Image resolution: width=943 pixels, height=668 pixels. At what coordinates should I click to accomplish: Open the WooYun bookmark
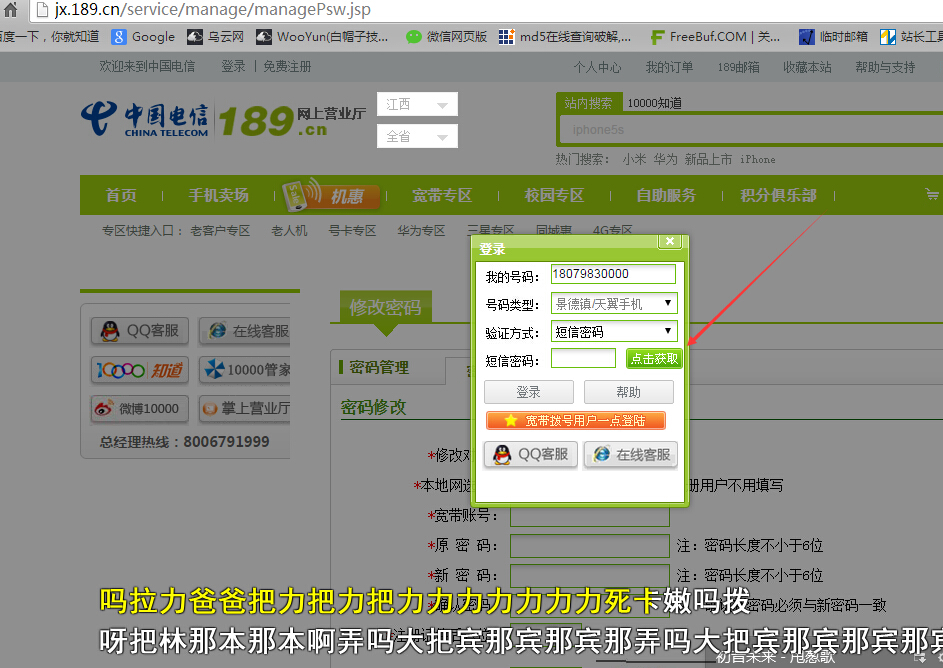point(322,37)
